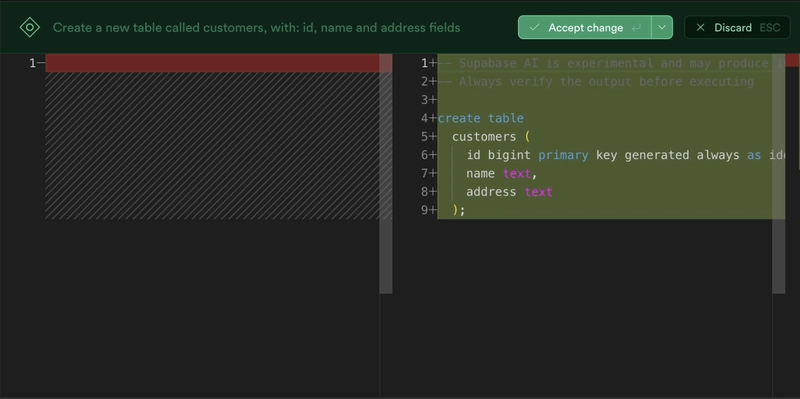
Task: Click the X icon in Discard button
Action: (701, 28)
